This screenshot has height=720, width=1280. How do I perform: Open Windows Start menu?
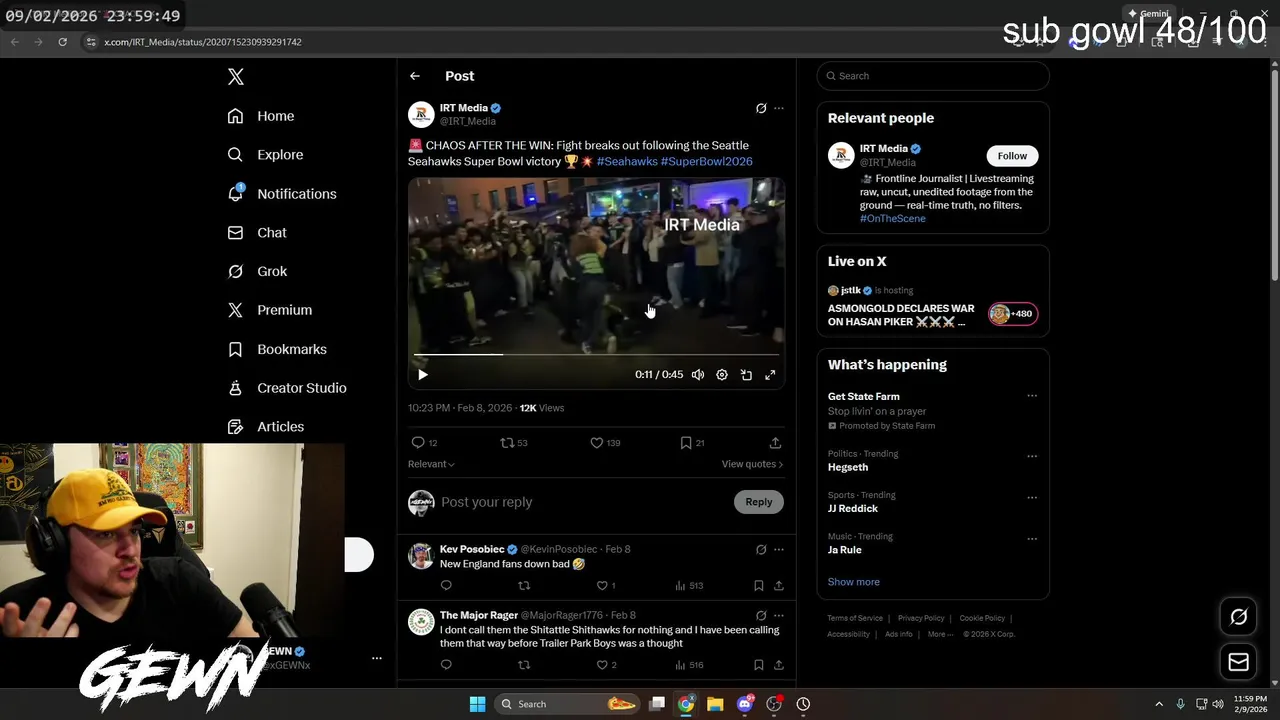click(x=477, y=704)
